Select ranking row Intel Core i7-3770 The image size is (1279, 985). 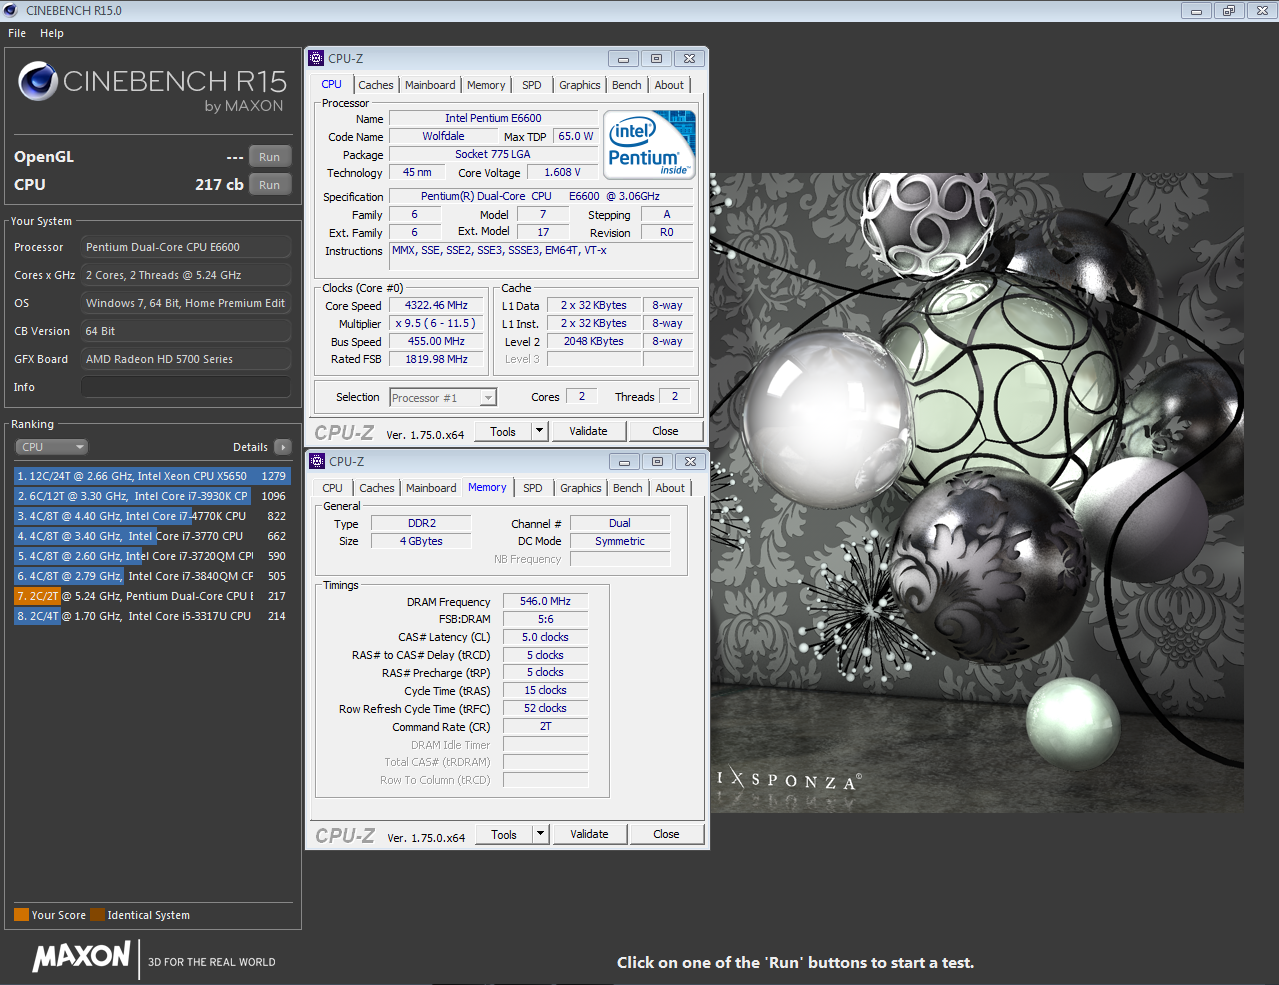(152, 536)
